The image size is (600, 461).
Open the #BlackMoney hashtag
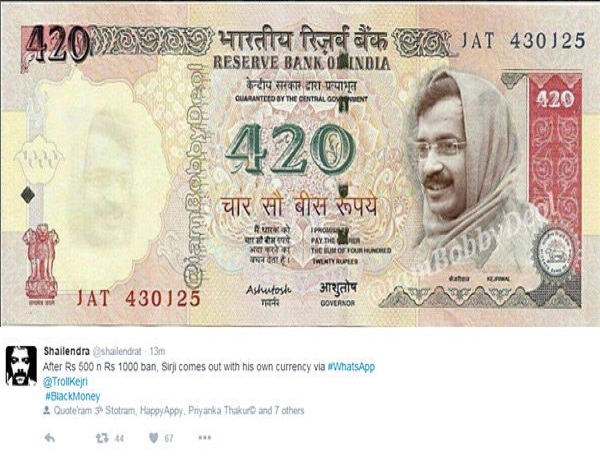(x=73, y=396)
